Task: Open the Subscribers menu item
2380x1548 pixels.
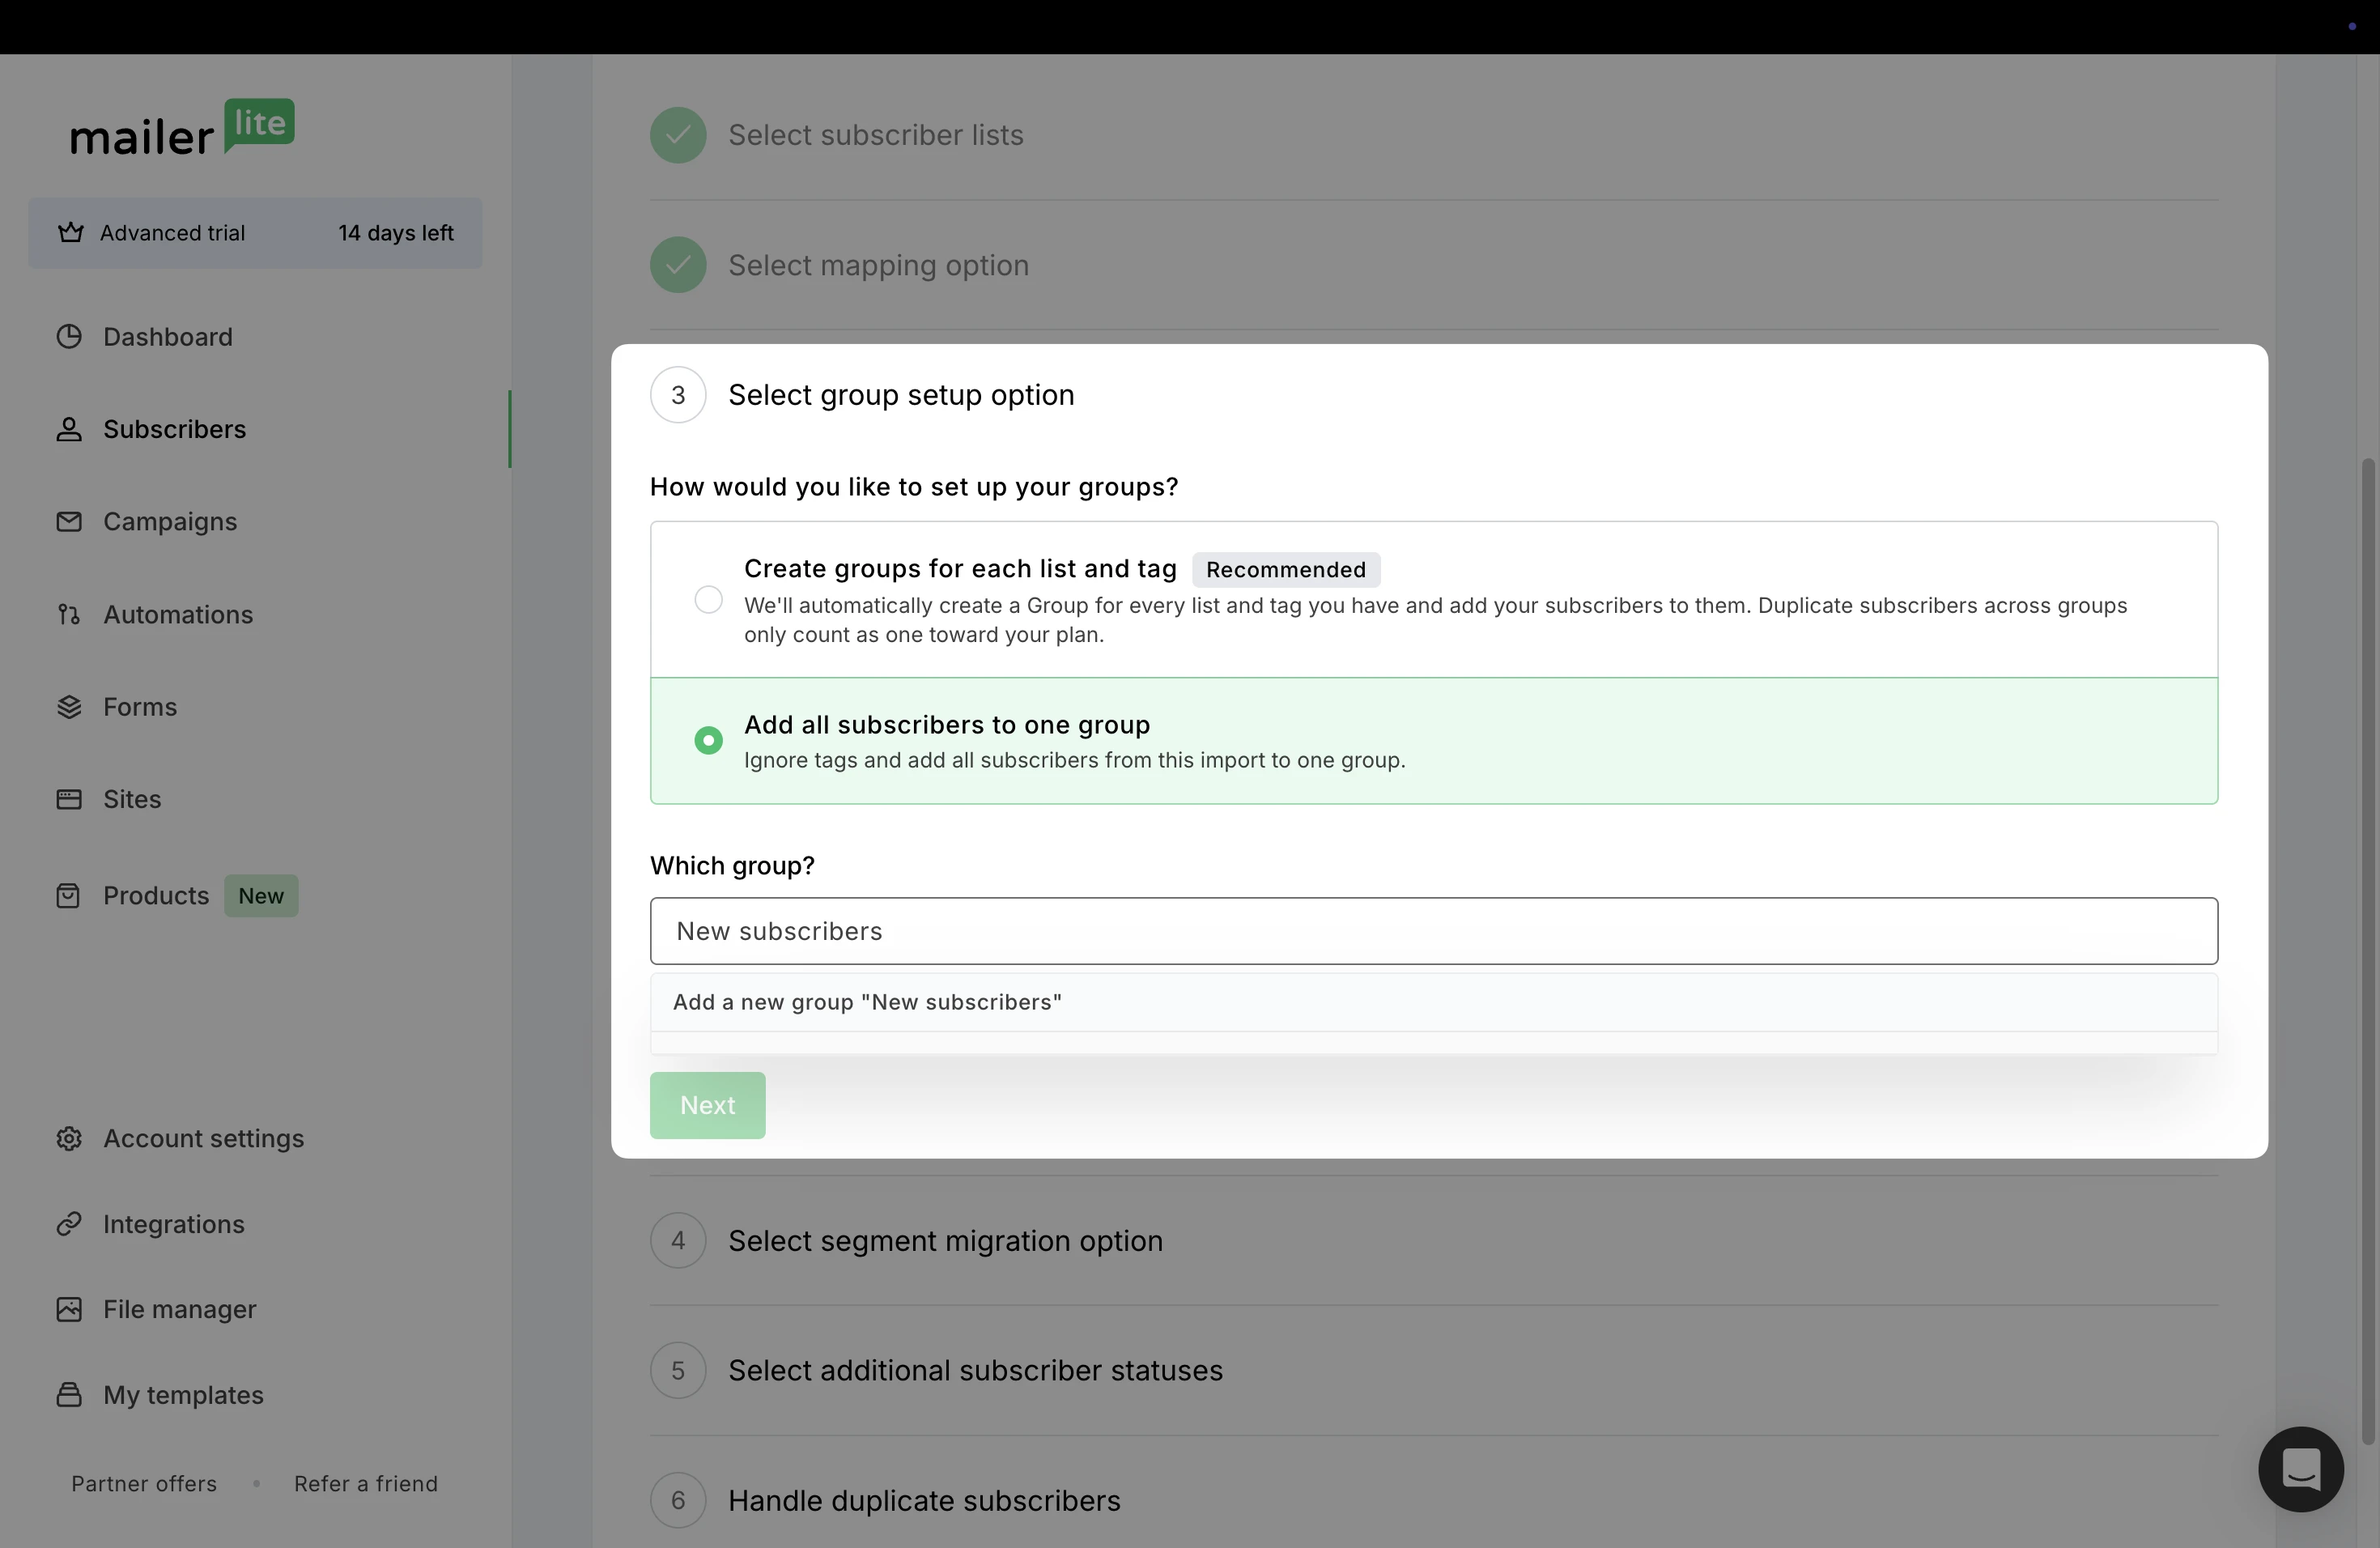Action: [x=174, y=429]
